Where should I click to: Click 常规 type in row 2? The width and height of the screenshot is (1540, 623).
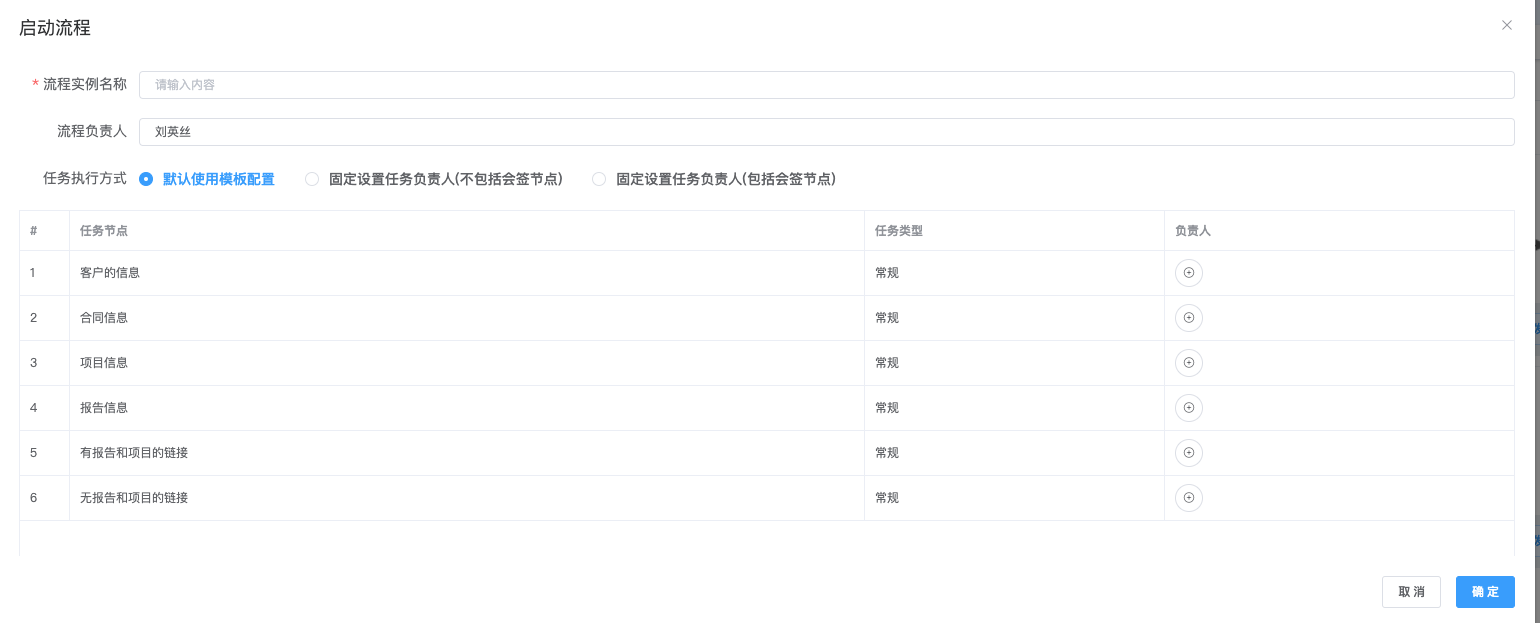tap(887, 317)
